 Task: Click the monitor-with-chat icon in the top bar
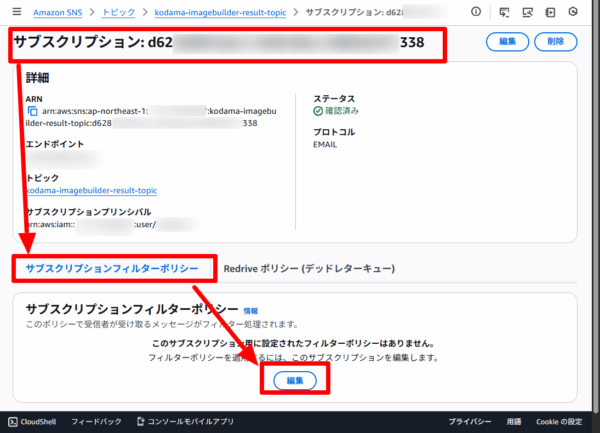click(504, 12)
